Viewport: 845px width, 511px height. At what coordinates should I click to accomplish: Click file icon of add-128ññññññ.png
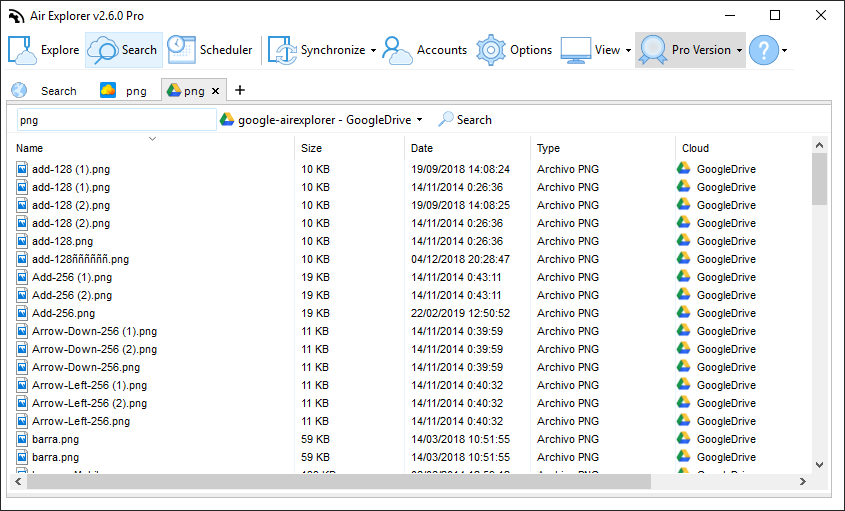click(x=22, y=259)
